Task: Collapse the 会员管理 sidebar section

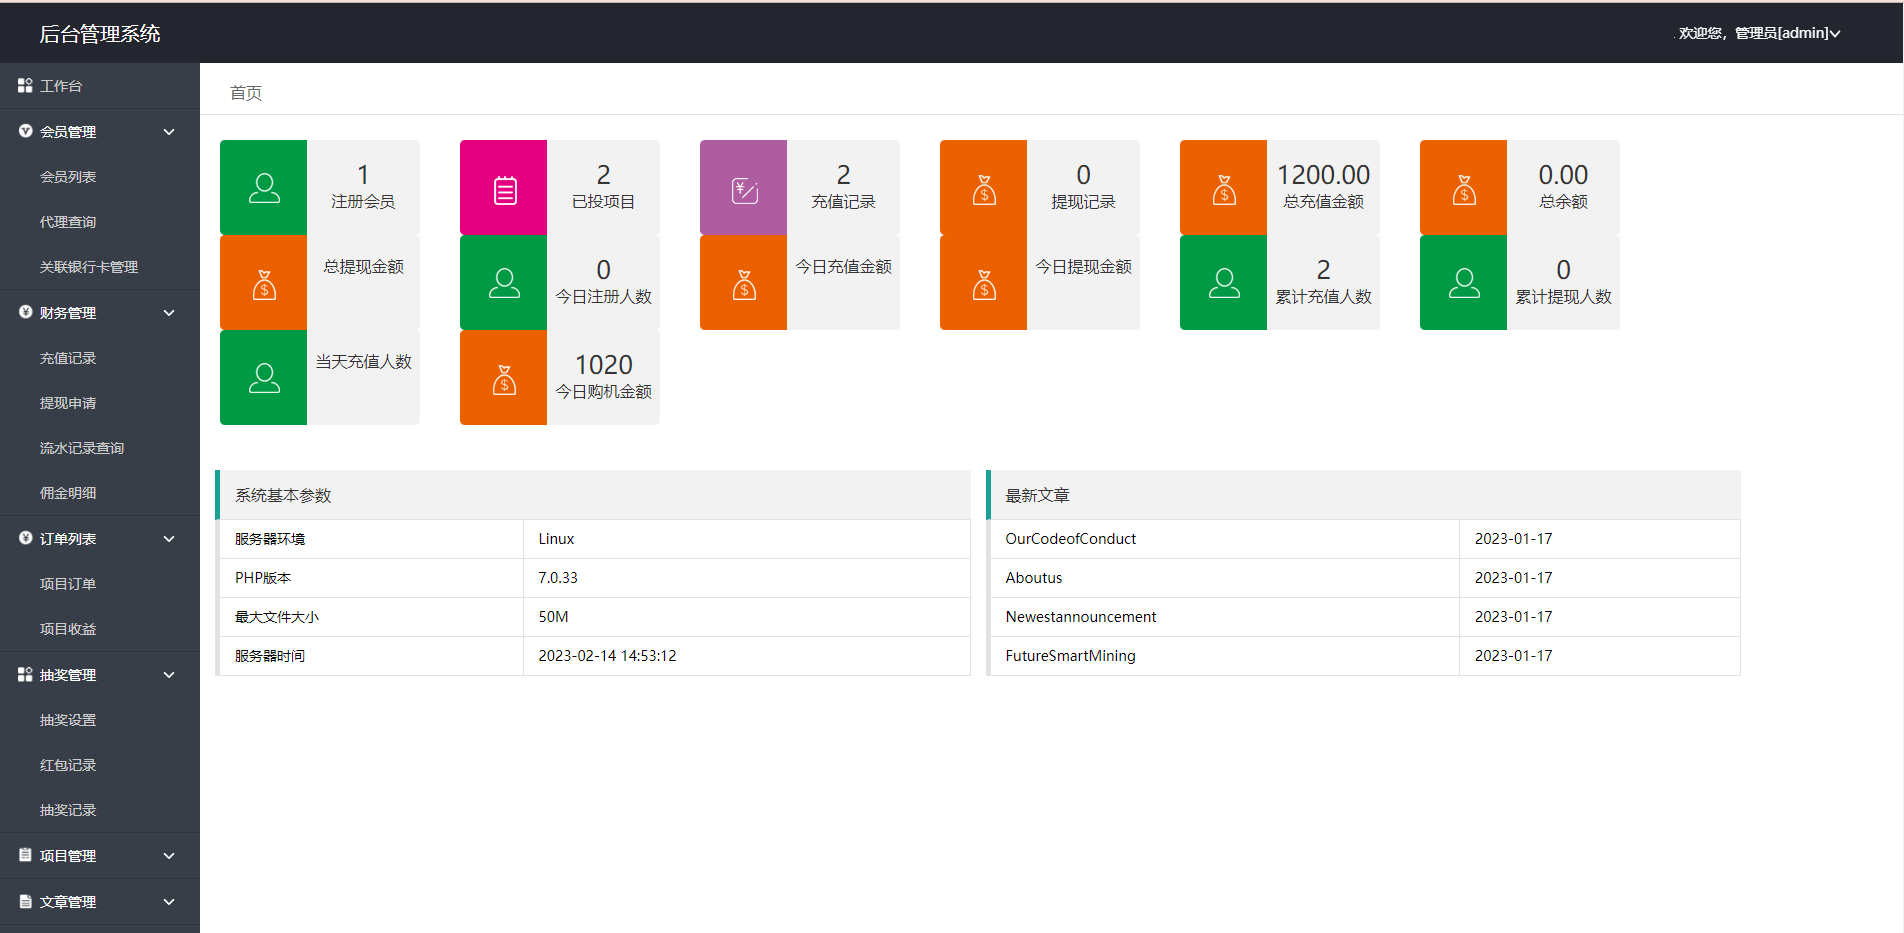Action: point(169,132)
